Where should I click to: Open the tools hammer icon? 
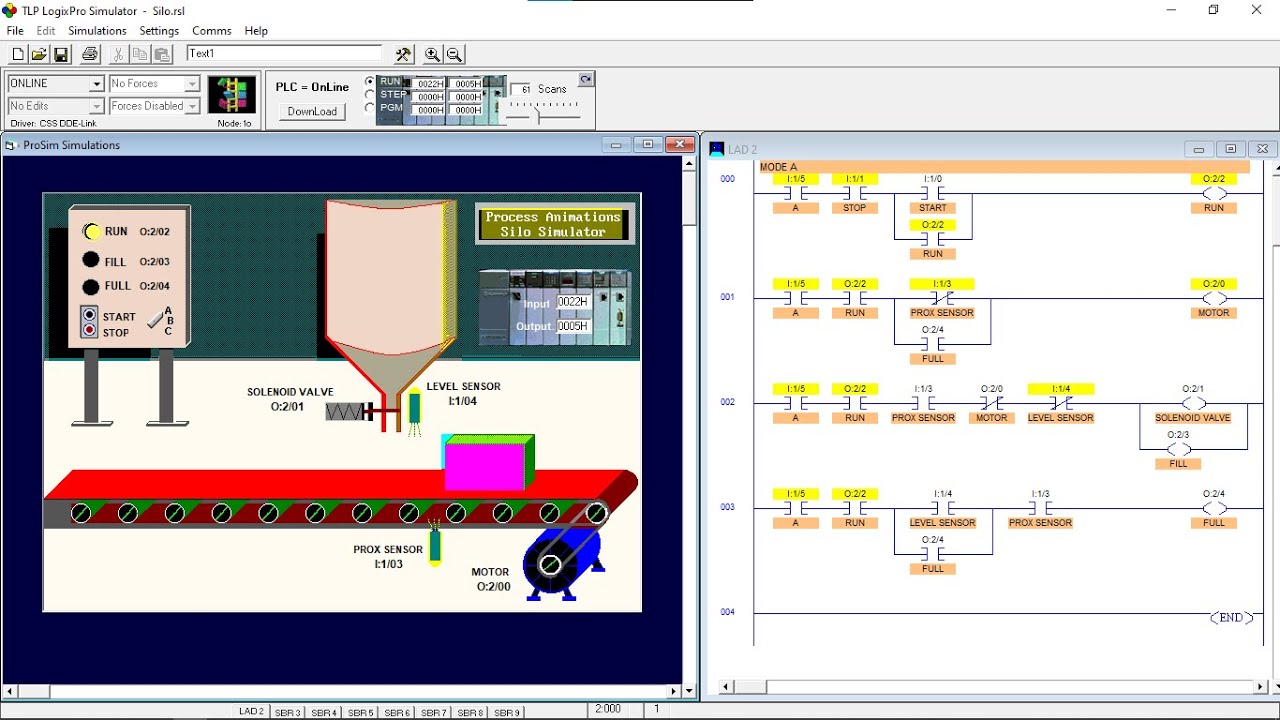(x=403, y=55)
